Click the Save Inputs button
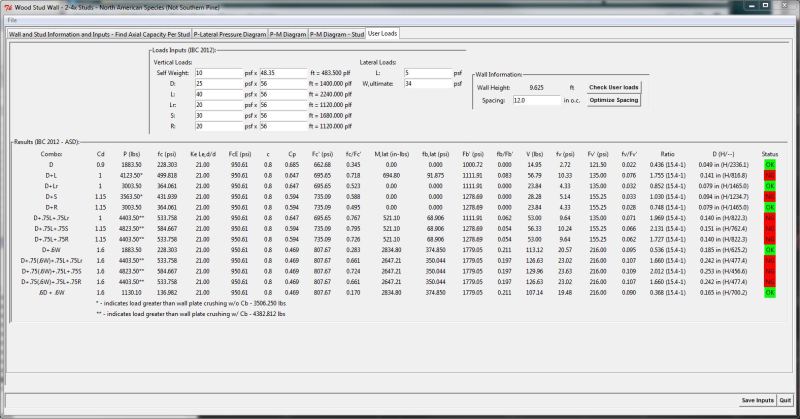The image size is (800, 419). click(x=757, y=401)
